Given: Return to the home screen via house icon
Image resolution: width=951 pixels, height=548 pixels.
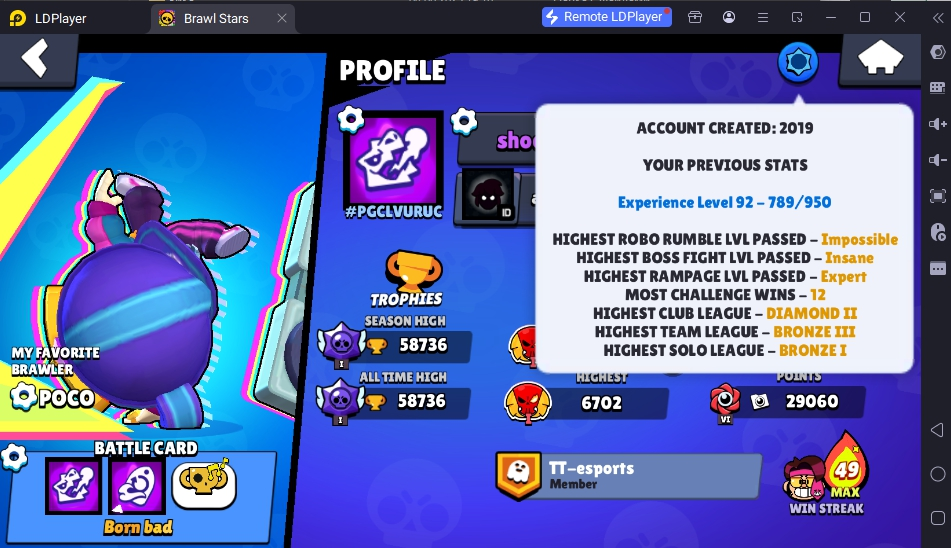Looking at the screenshot, I should tap(880, 59).
